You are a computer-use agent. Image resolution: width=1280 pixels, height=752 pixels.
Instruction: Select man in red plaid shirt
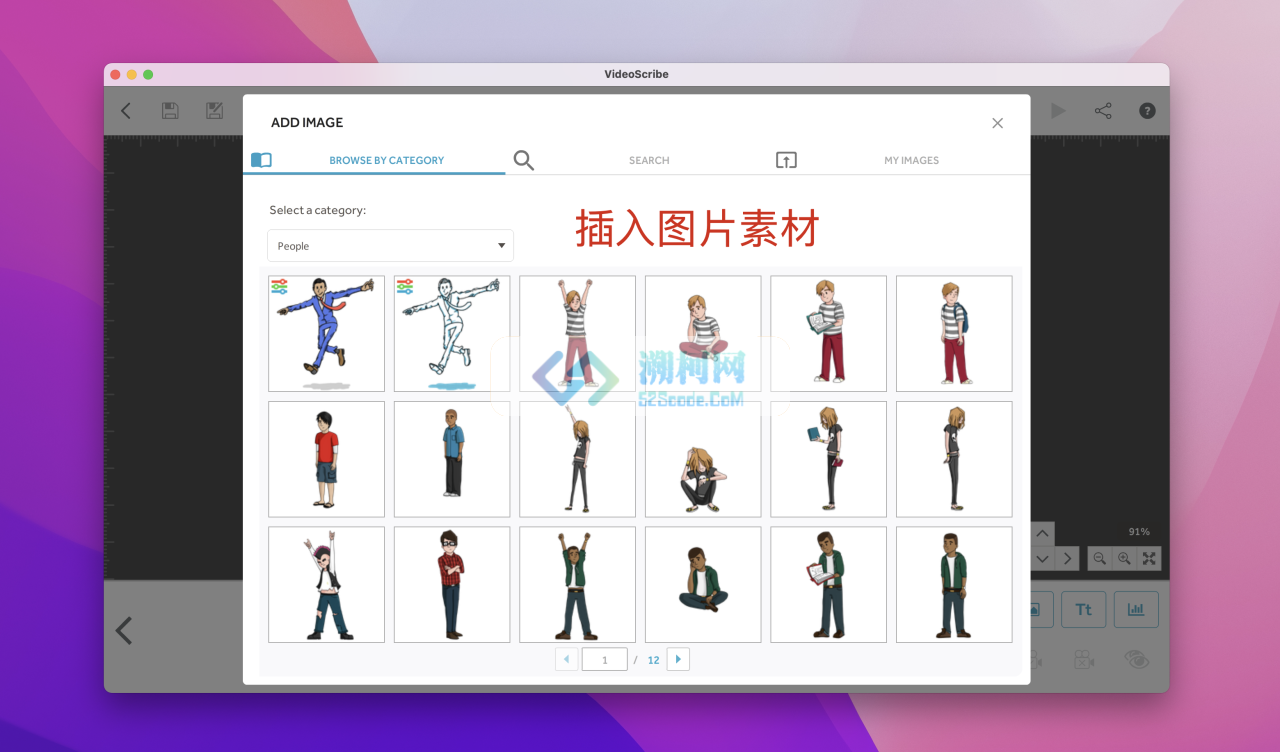pyautogui.click(x=452, y=584)
